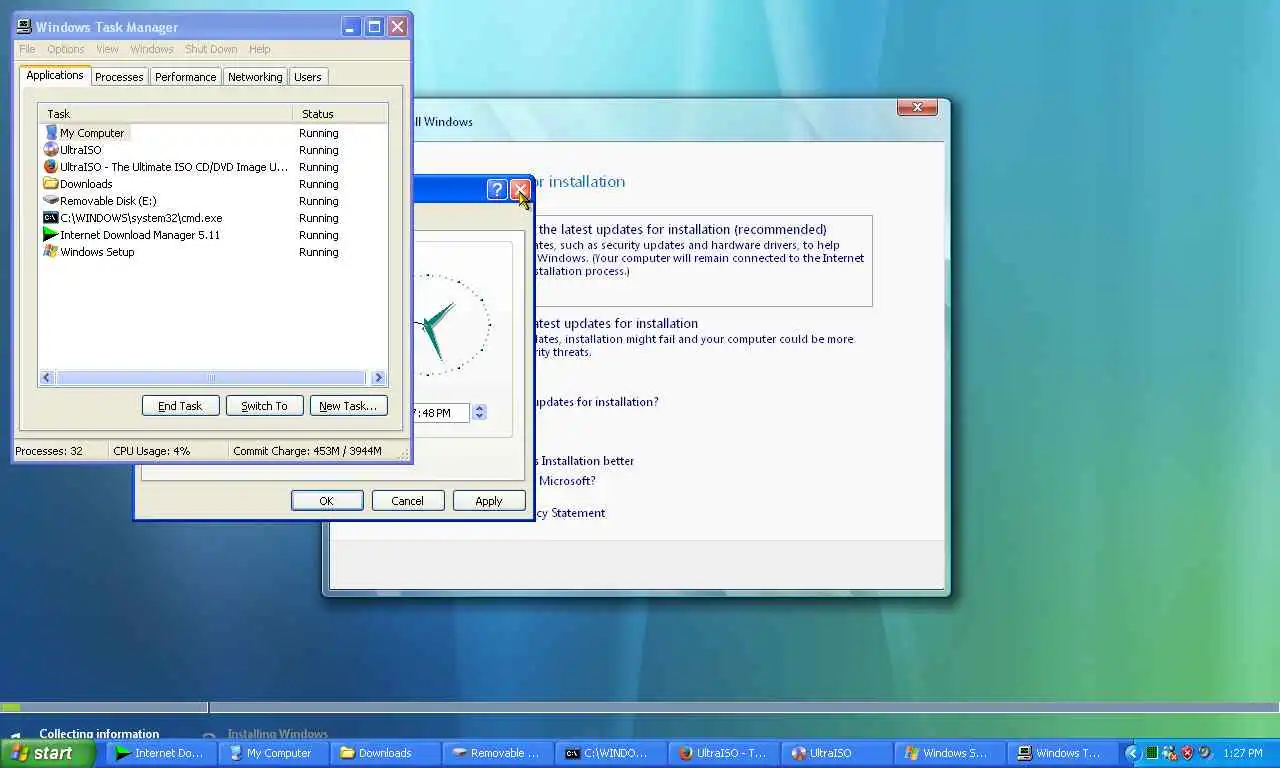Switch to the Processes tab
Image resolution: width=1280 pixels, height=768 pixels.
point(119,77)
